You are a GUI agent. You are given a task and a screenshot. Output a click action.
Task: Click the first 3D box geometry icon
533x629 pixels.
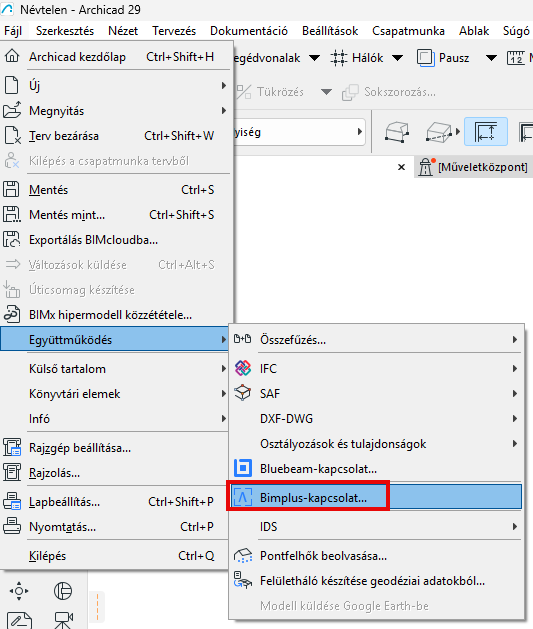pyautogui.click(x=397, y=132)
